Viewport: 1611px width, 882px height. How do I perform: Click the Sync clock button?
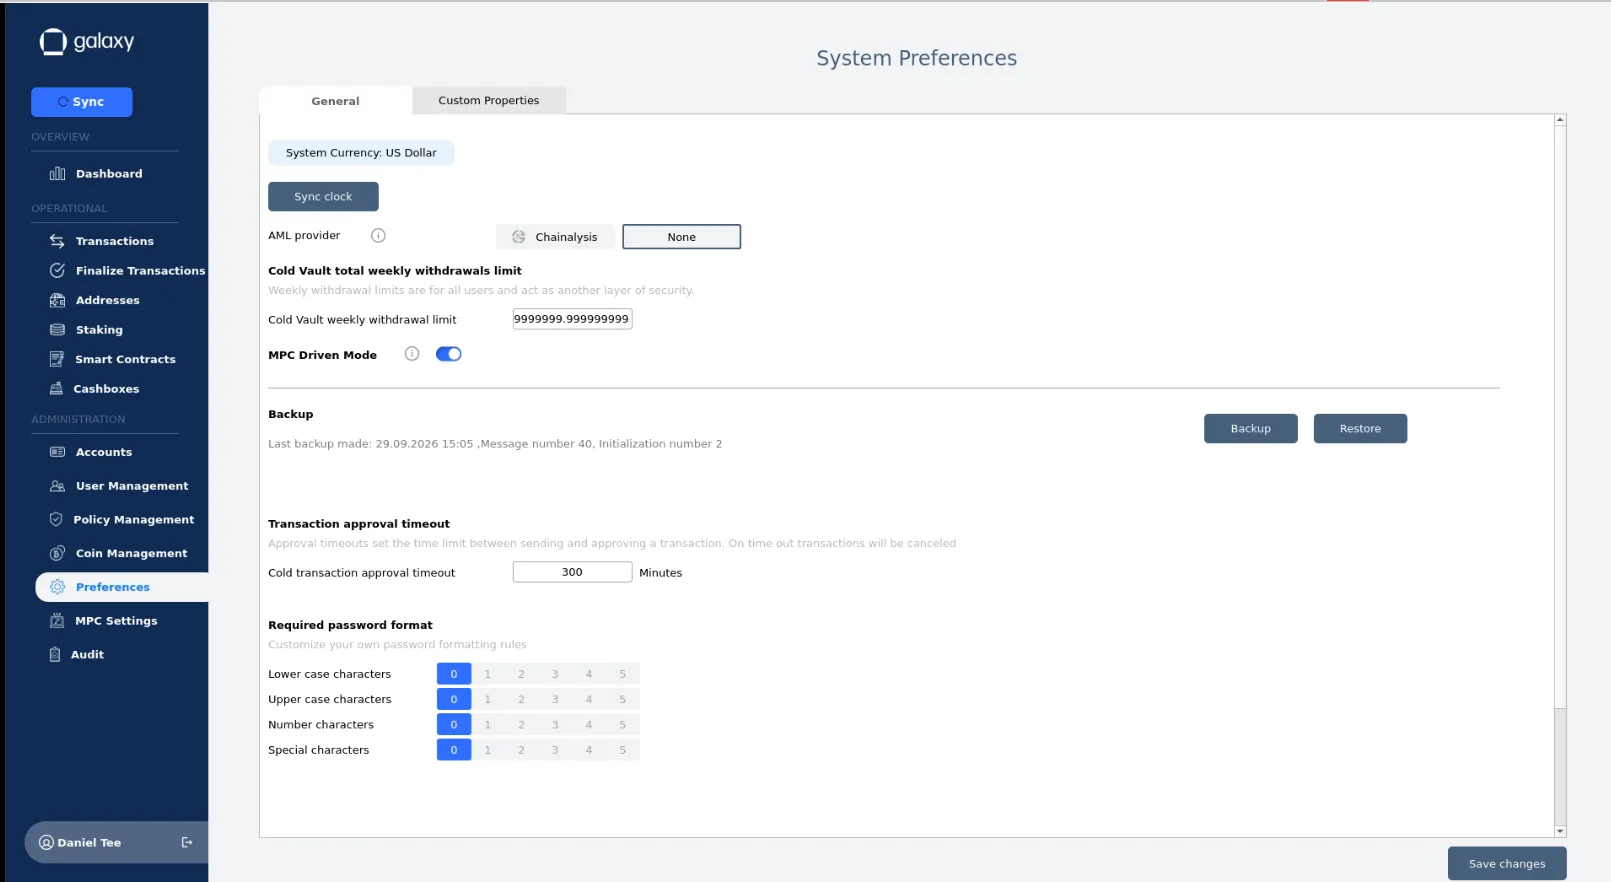pyautogui.click(x=323, y=197)
